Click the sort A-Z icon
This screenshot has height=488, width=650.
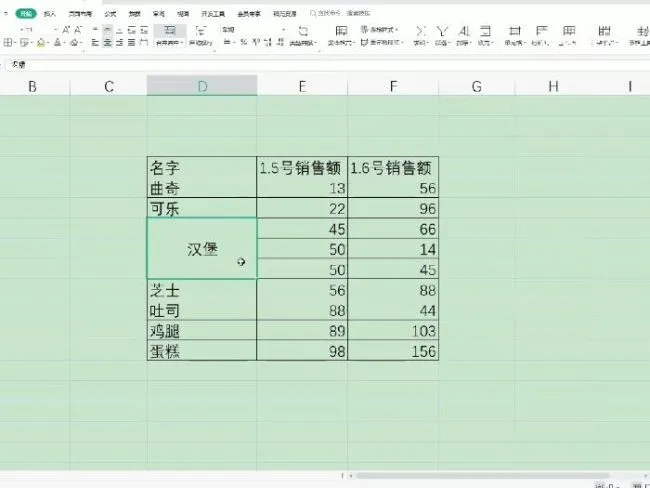pos(464,31)
